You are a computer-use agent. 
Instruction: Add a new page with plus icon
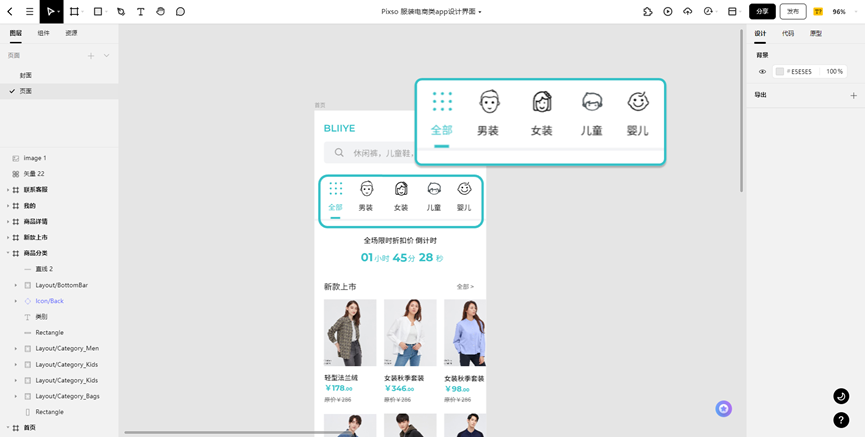[91, 56]
